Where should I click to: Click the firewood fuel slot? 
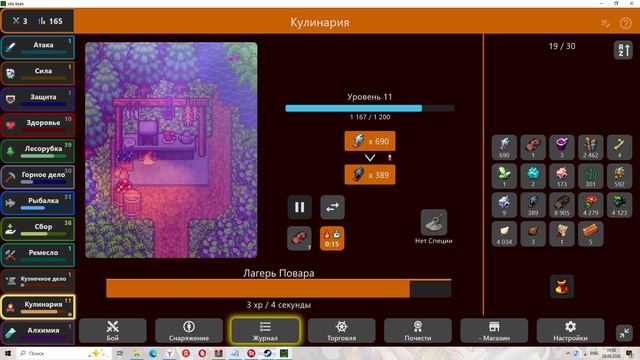pos(300,238)
